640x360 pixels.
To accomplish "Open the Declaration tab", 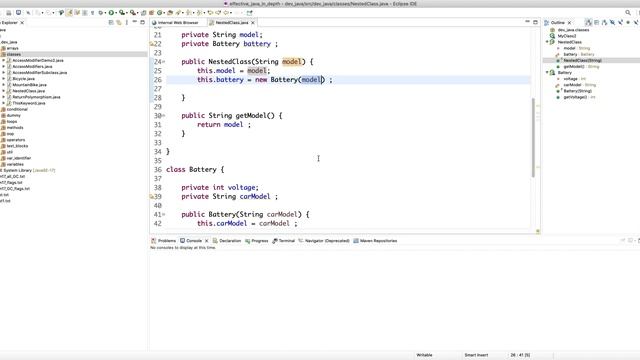I will (x=227, y=241).
